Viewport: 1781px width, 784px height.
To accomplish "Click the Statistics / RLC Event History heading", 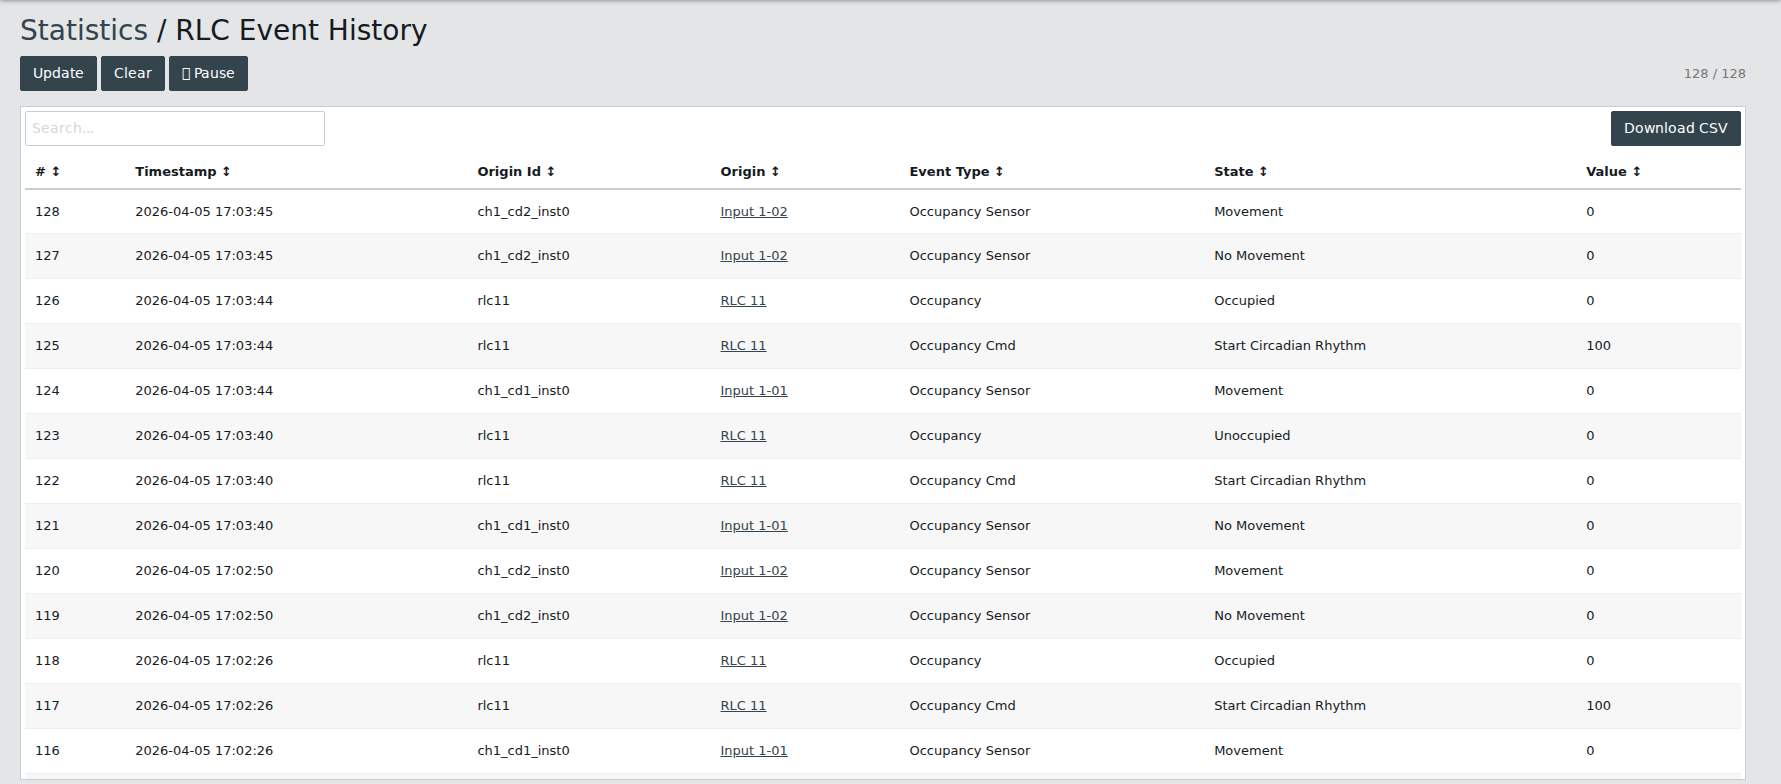I will 223,30.
